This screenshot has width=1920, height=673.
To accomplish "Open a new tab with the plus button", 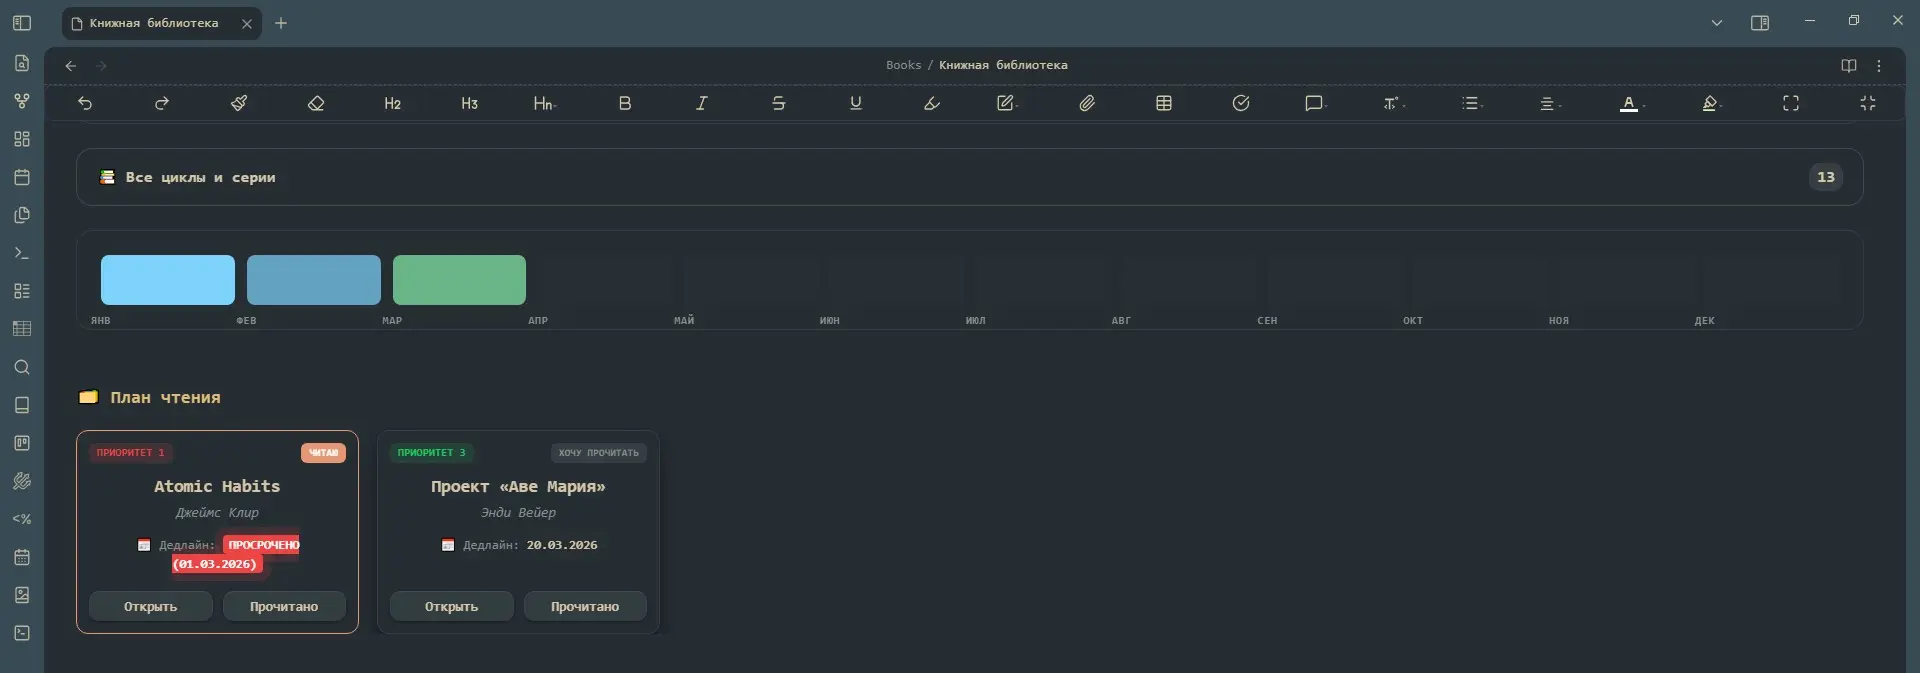I will [281, 23].
